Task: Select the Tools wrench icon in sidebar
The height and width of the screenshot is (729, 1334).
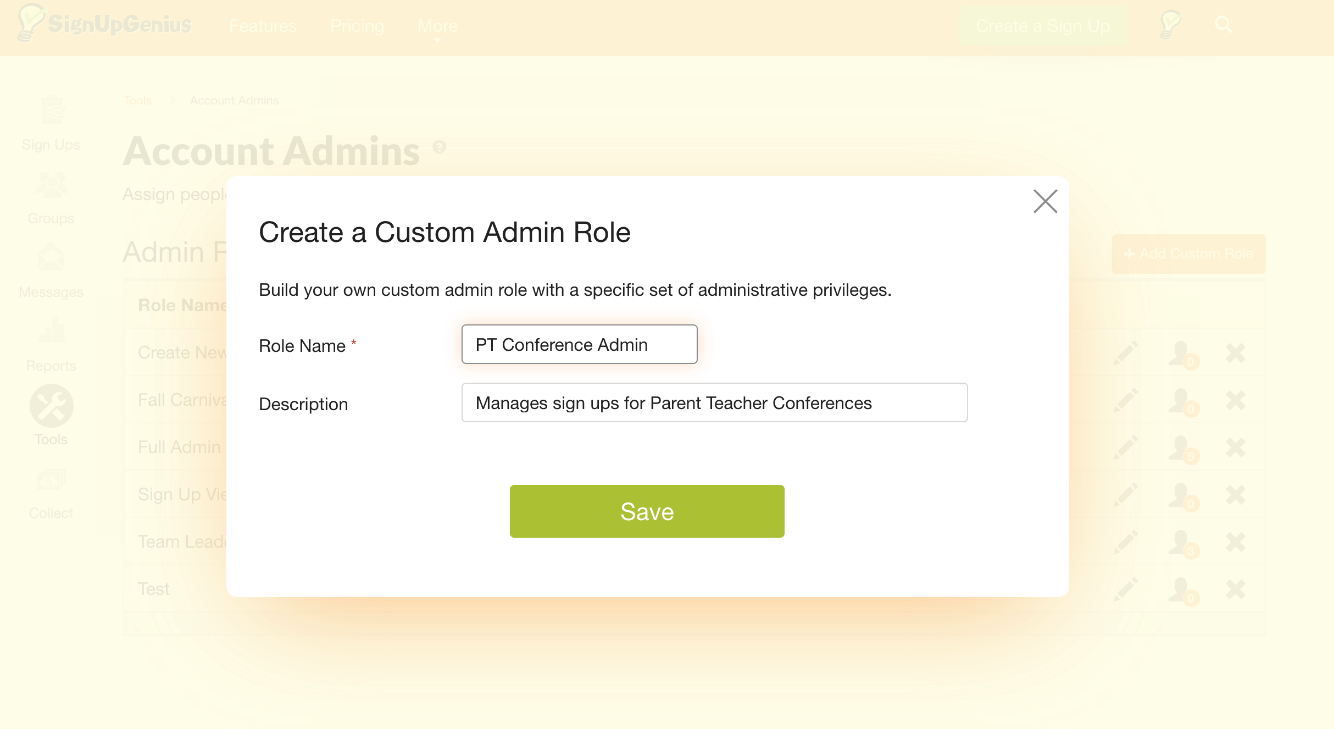Action: (50, 406)
